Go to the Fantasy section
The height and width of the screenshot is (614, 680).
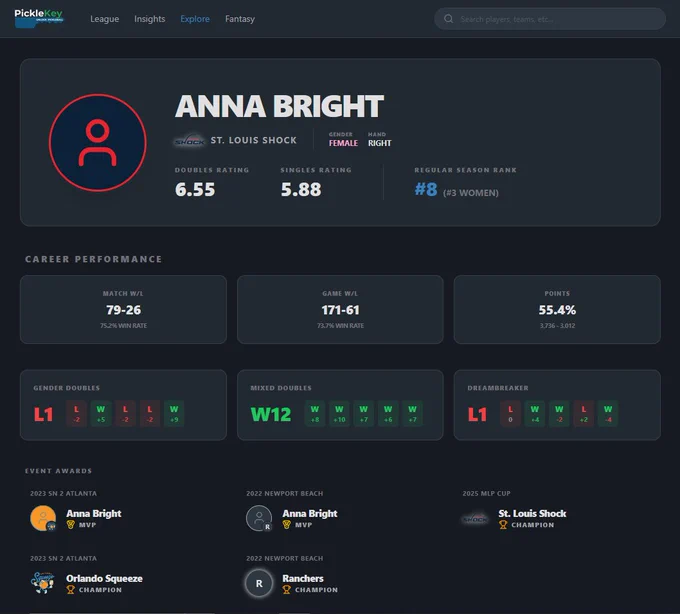coord(240,19)
